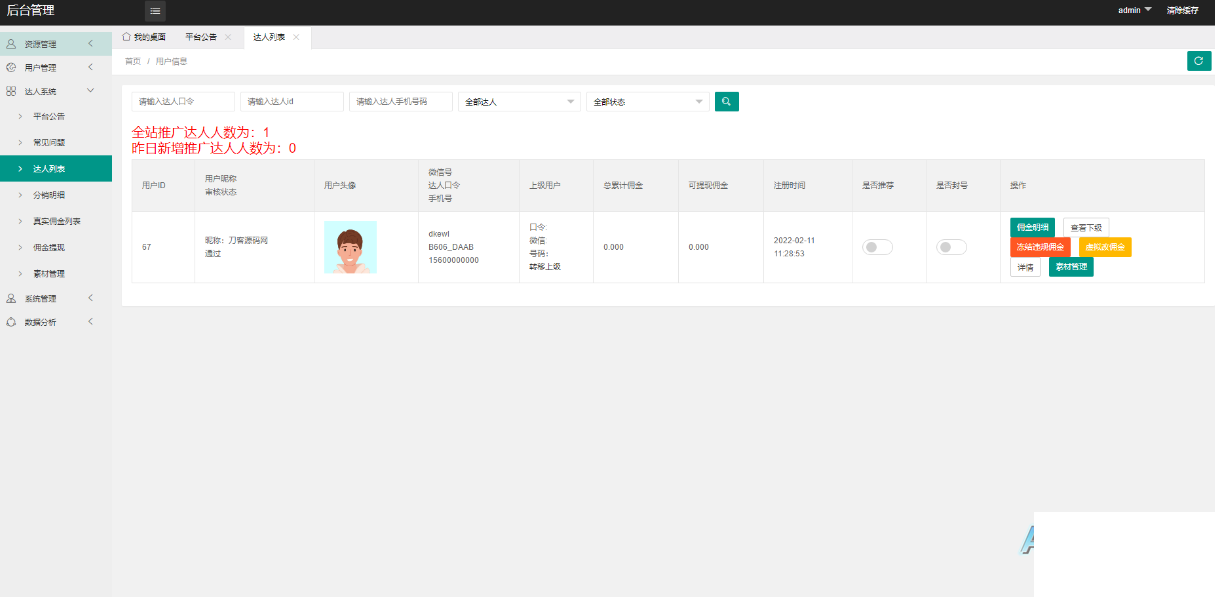1215x597 pixels.
Task: Click 清除缓存 in the top bar
Action: [1182, 10]
